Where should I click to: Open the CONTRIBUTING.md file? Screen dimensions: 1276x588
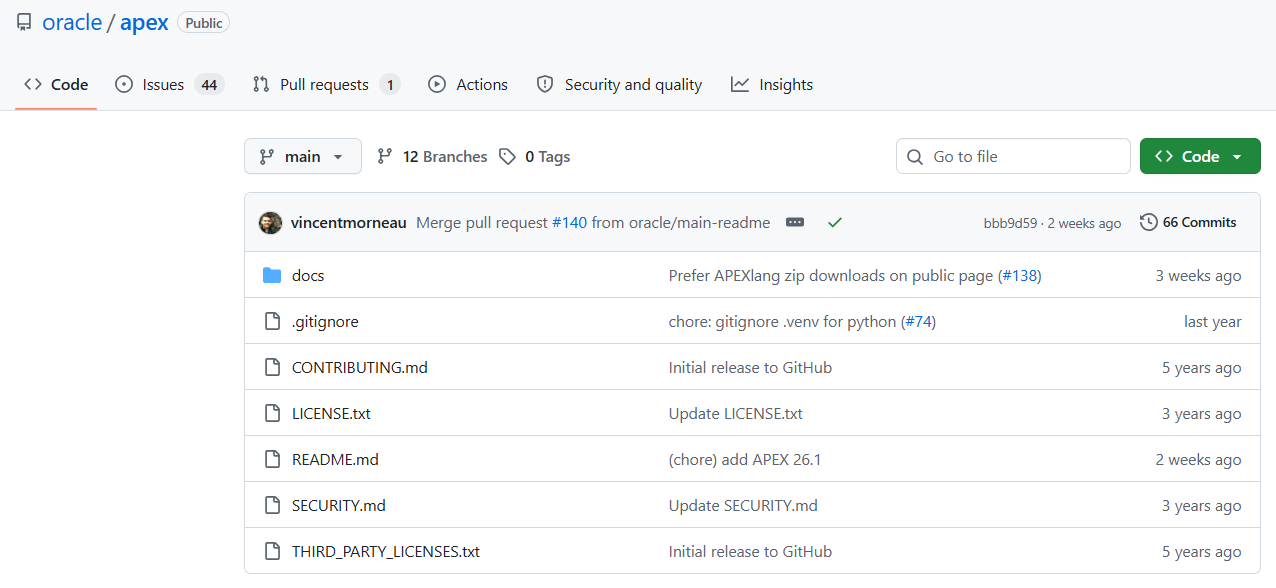tap(360, 367)
